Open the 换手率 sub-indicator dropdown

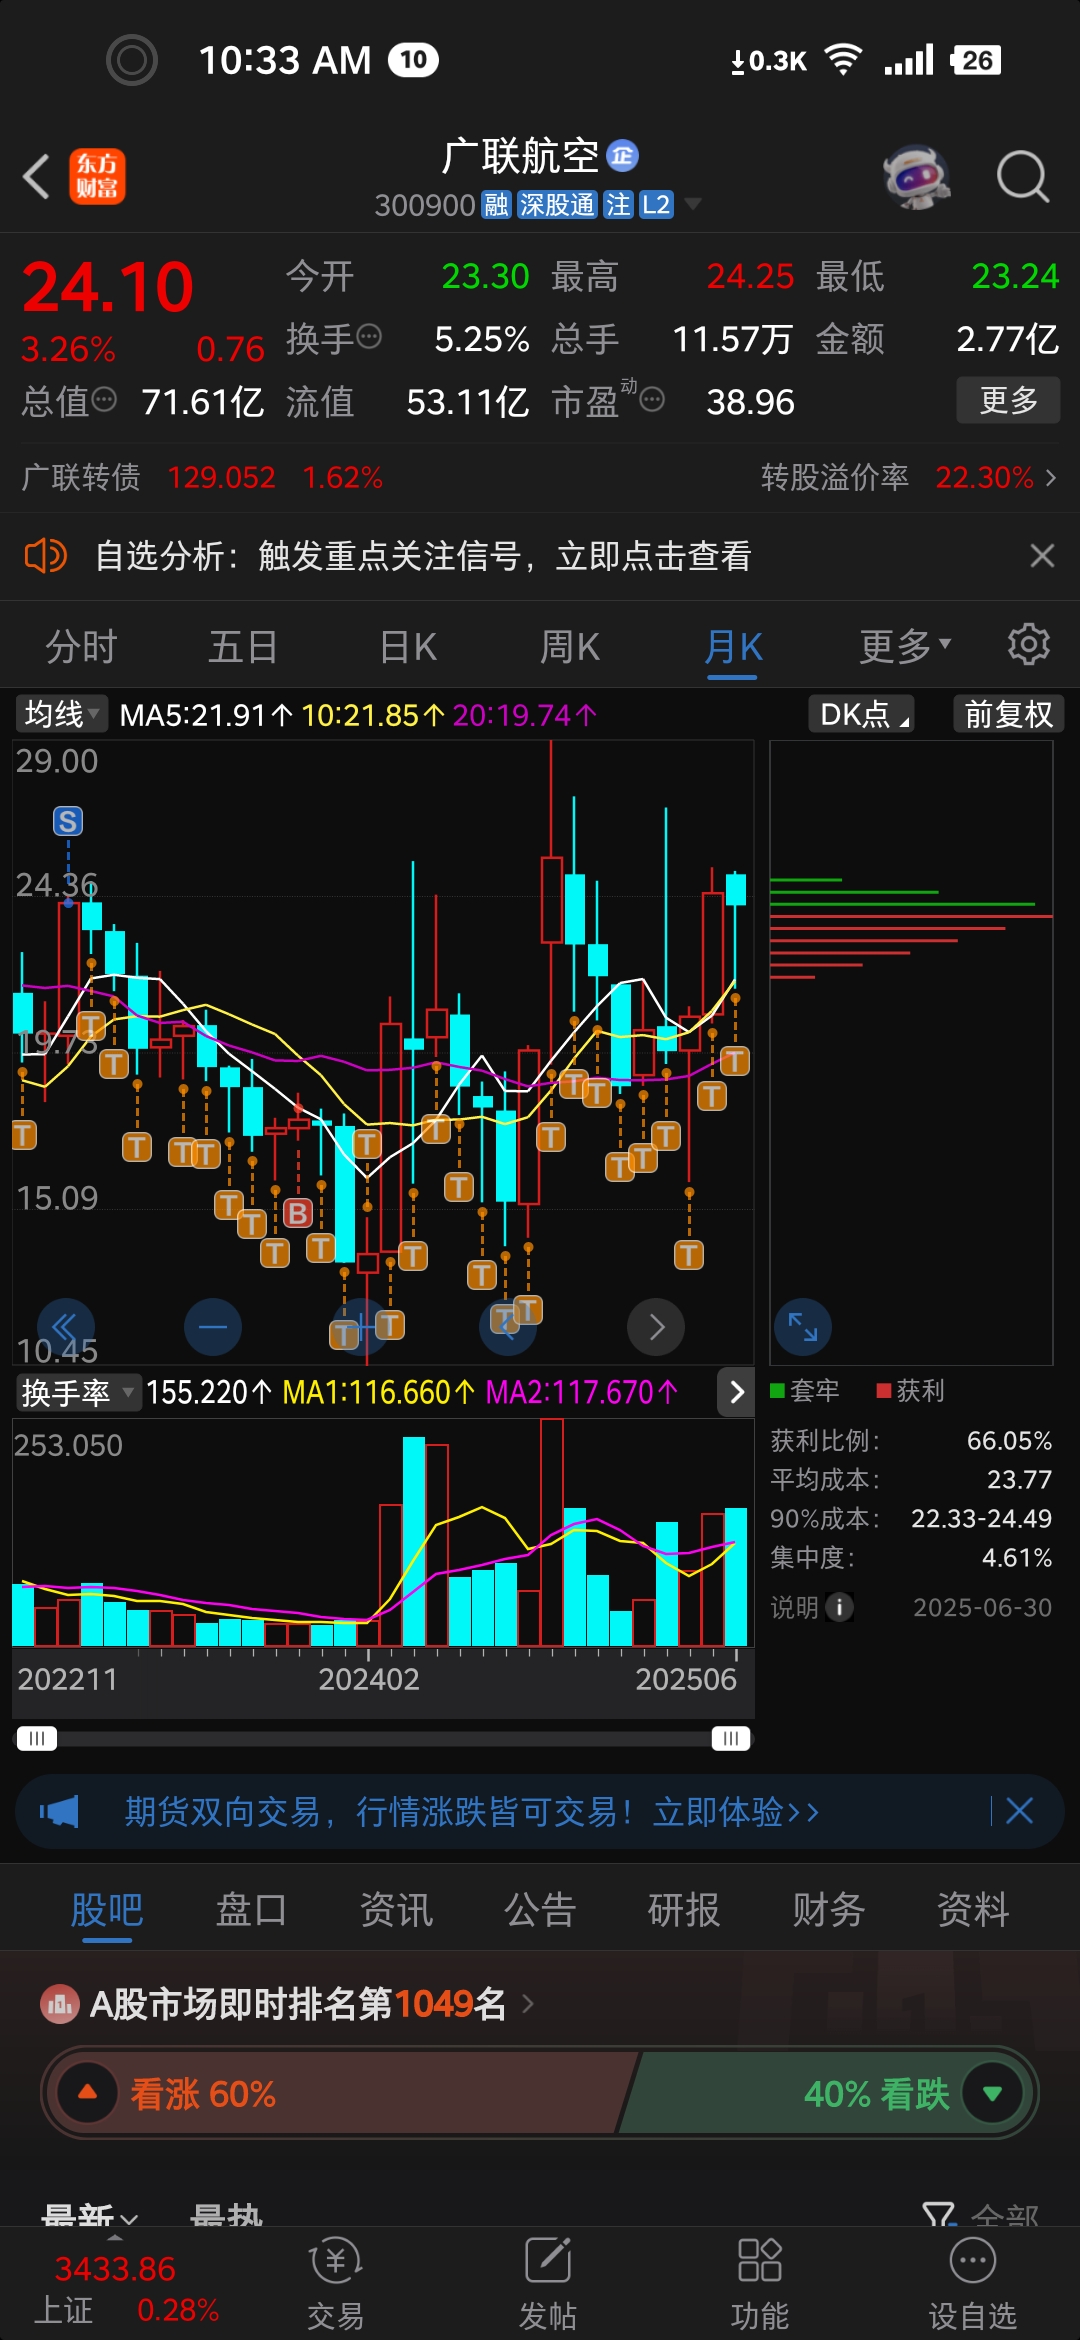tap(78, 1392)
